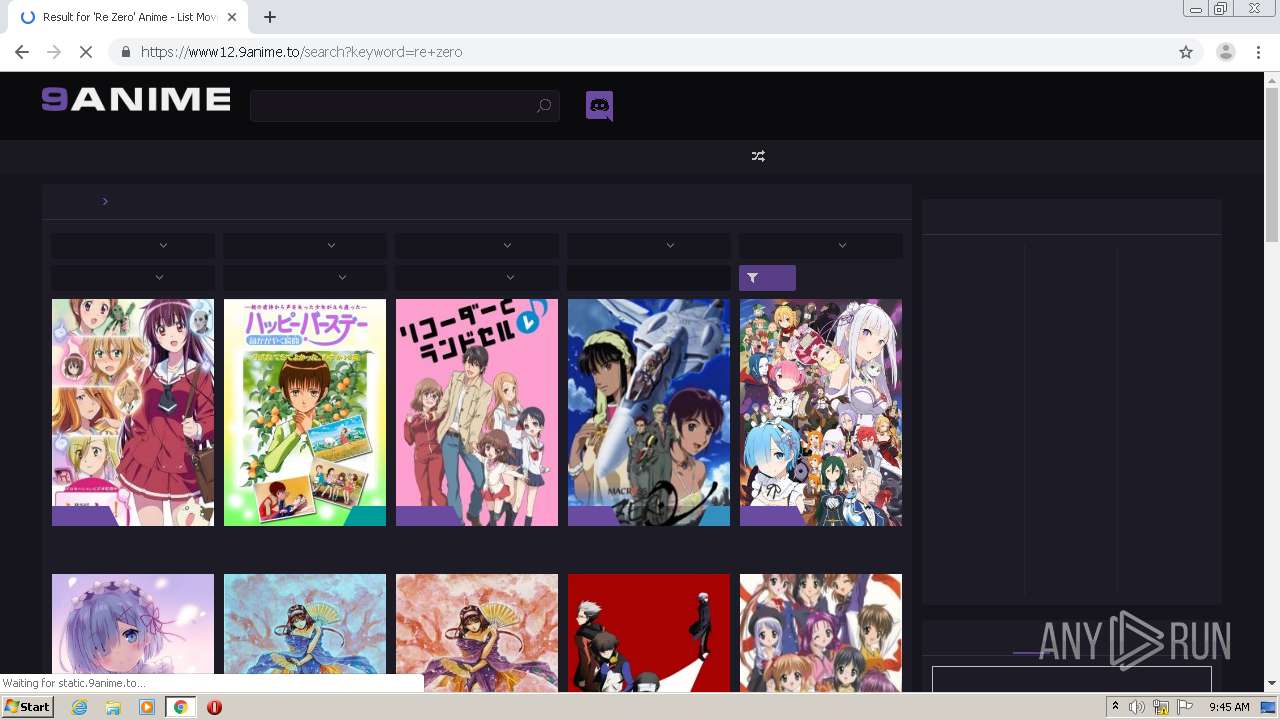Viewport: 1280px width, 720px height.
Task: Click the red Opera taskbar icon
Action: point(214,707)
